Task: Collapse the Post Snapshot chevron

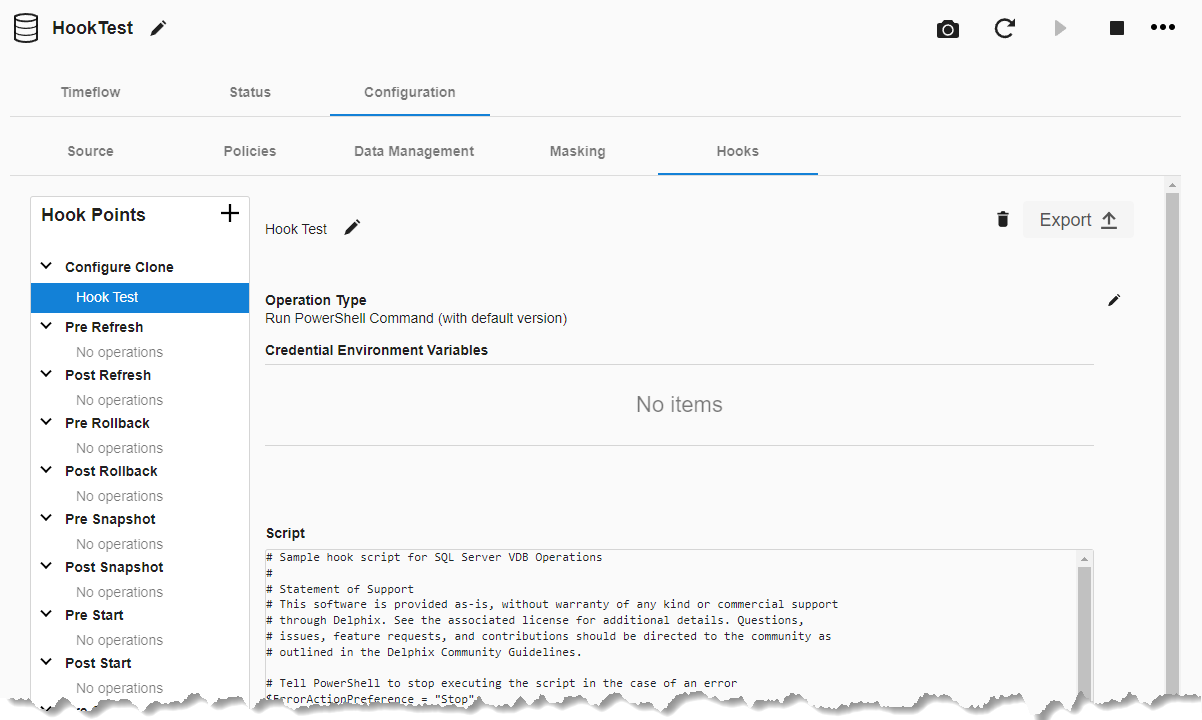Action: pyautogui.click(x=46, y=566)
